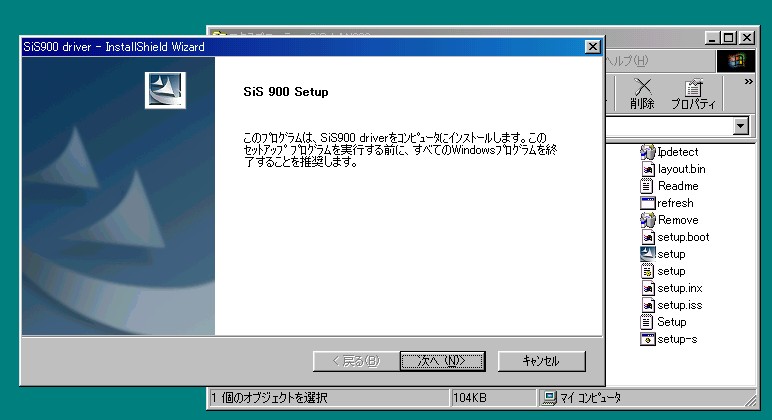Select the capitalized Setup text file icon
The image size is (772, 420).
pyautogui.click(x=647, y=322)
